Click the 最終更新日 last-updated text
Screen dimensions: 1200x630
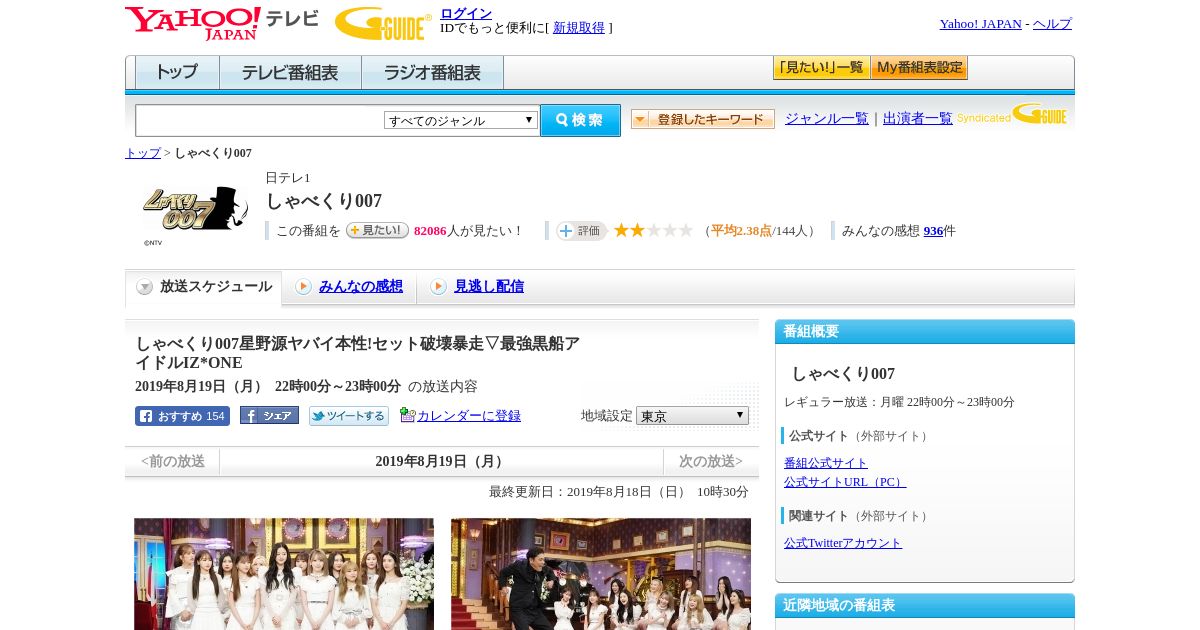(x=619, y=492)
